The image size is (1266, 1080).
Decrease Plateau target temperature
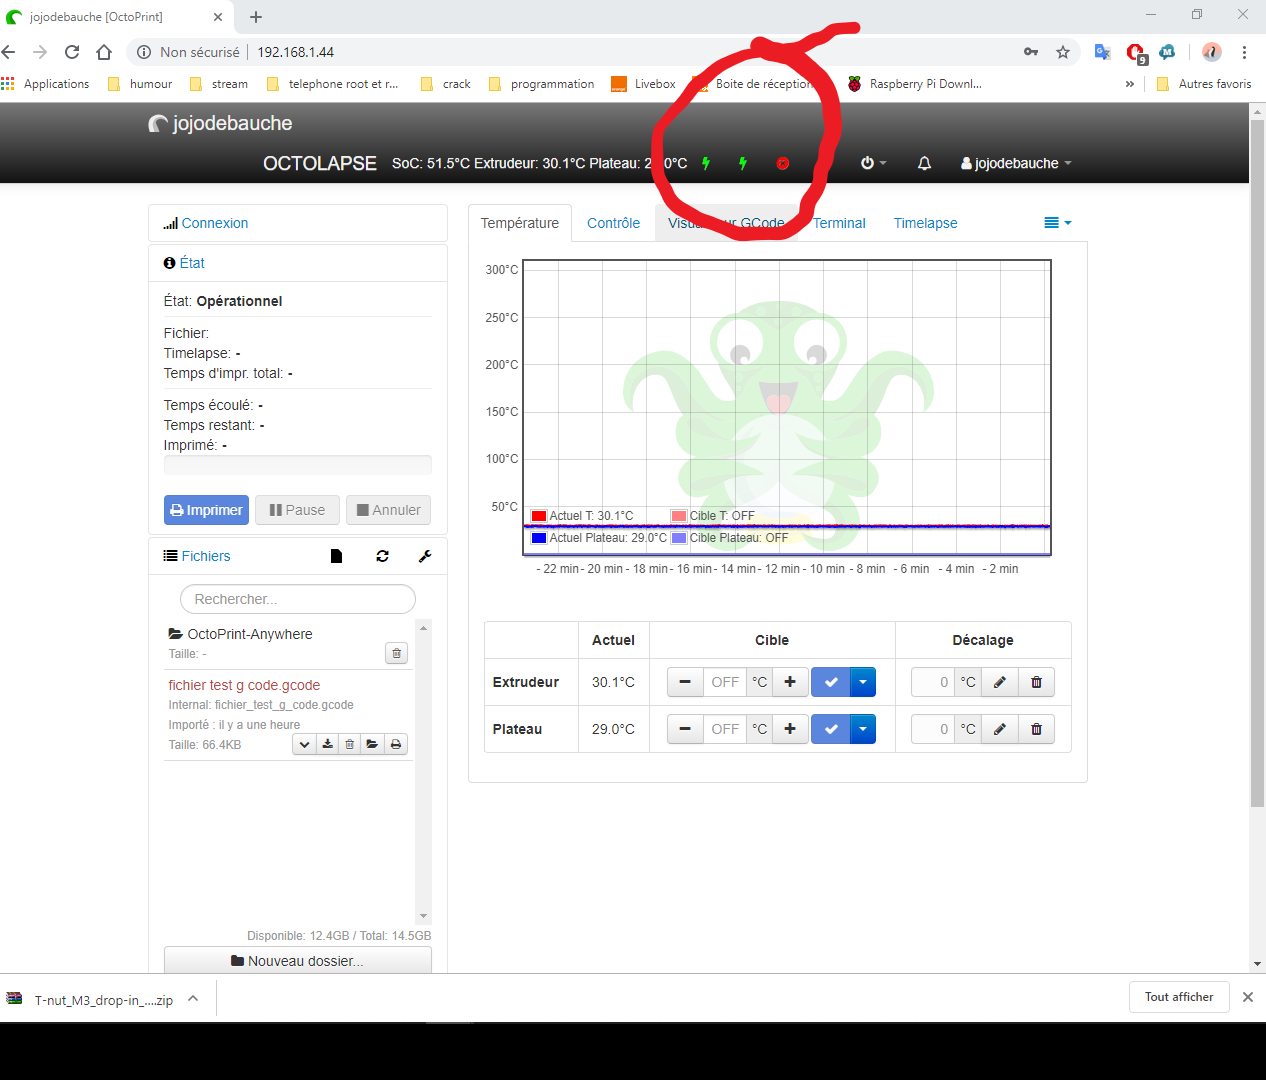pyautogui.click(x=685, y=729)
